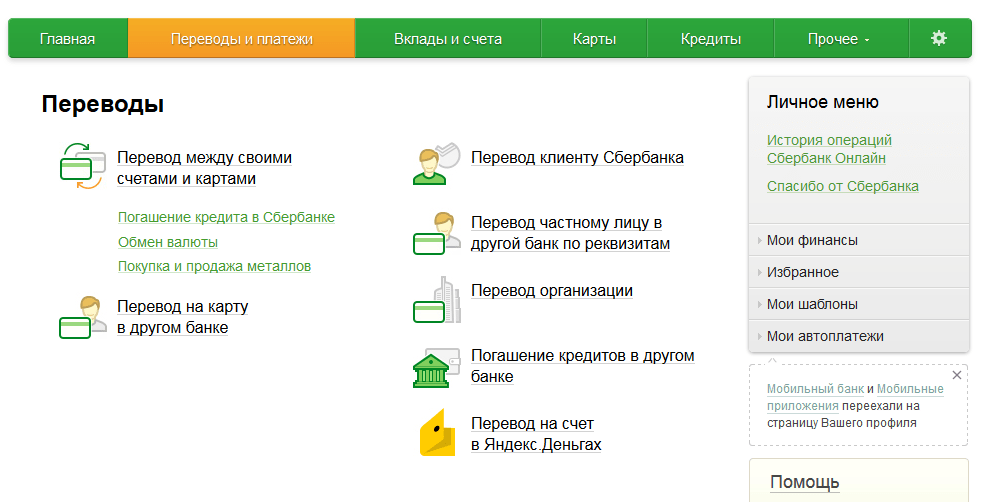Switch to the Вклады и счета tab
This screenshot has height=502, width=986.
pos(448,38)
